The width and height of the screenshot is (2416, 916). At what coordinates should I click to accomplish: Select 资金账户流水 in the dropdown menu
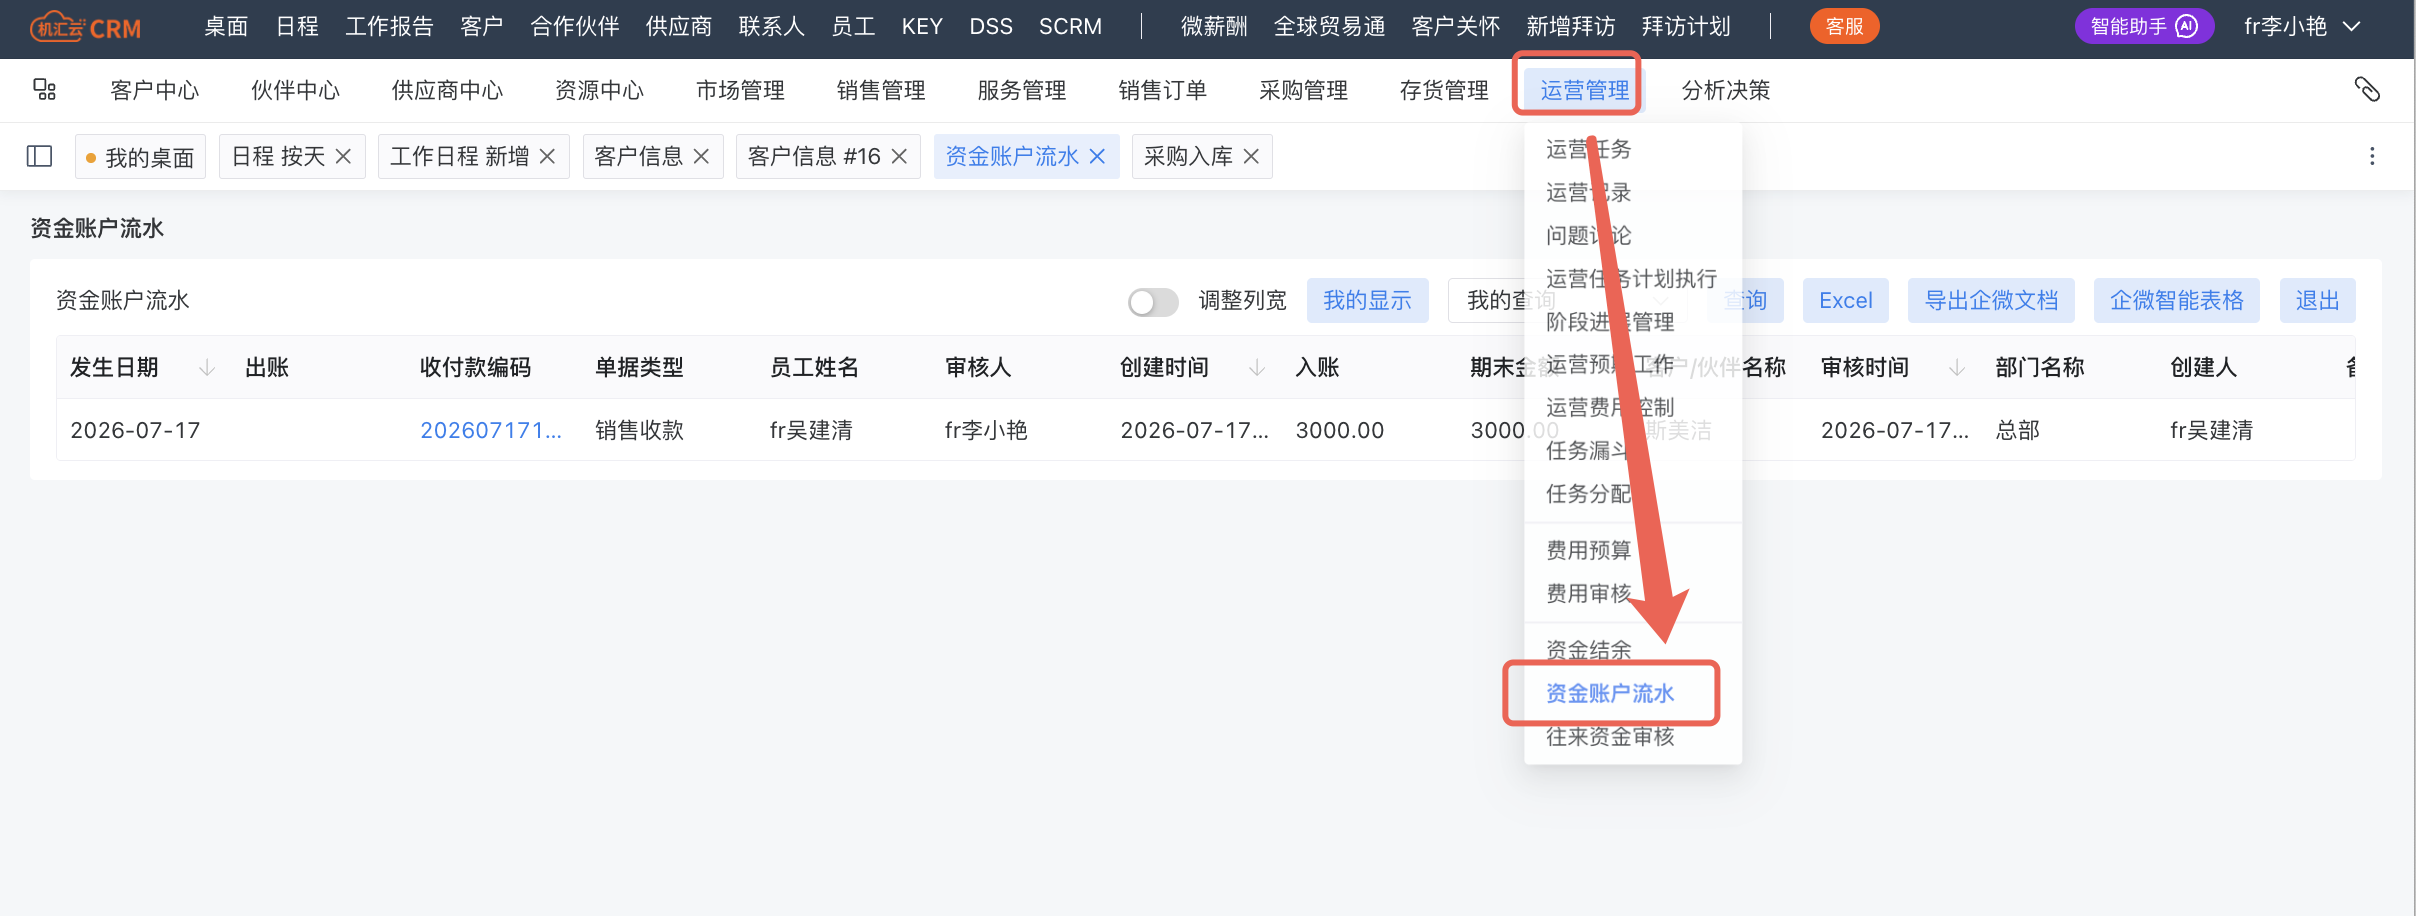tap(1610, 693)
